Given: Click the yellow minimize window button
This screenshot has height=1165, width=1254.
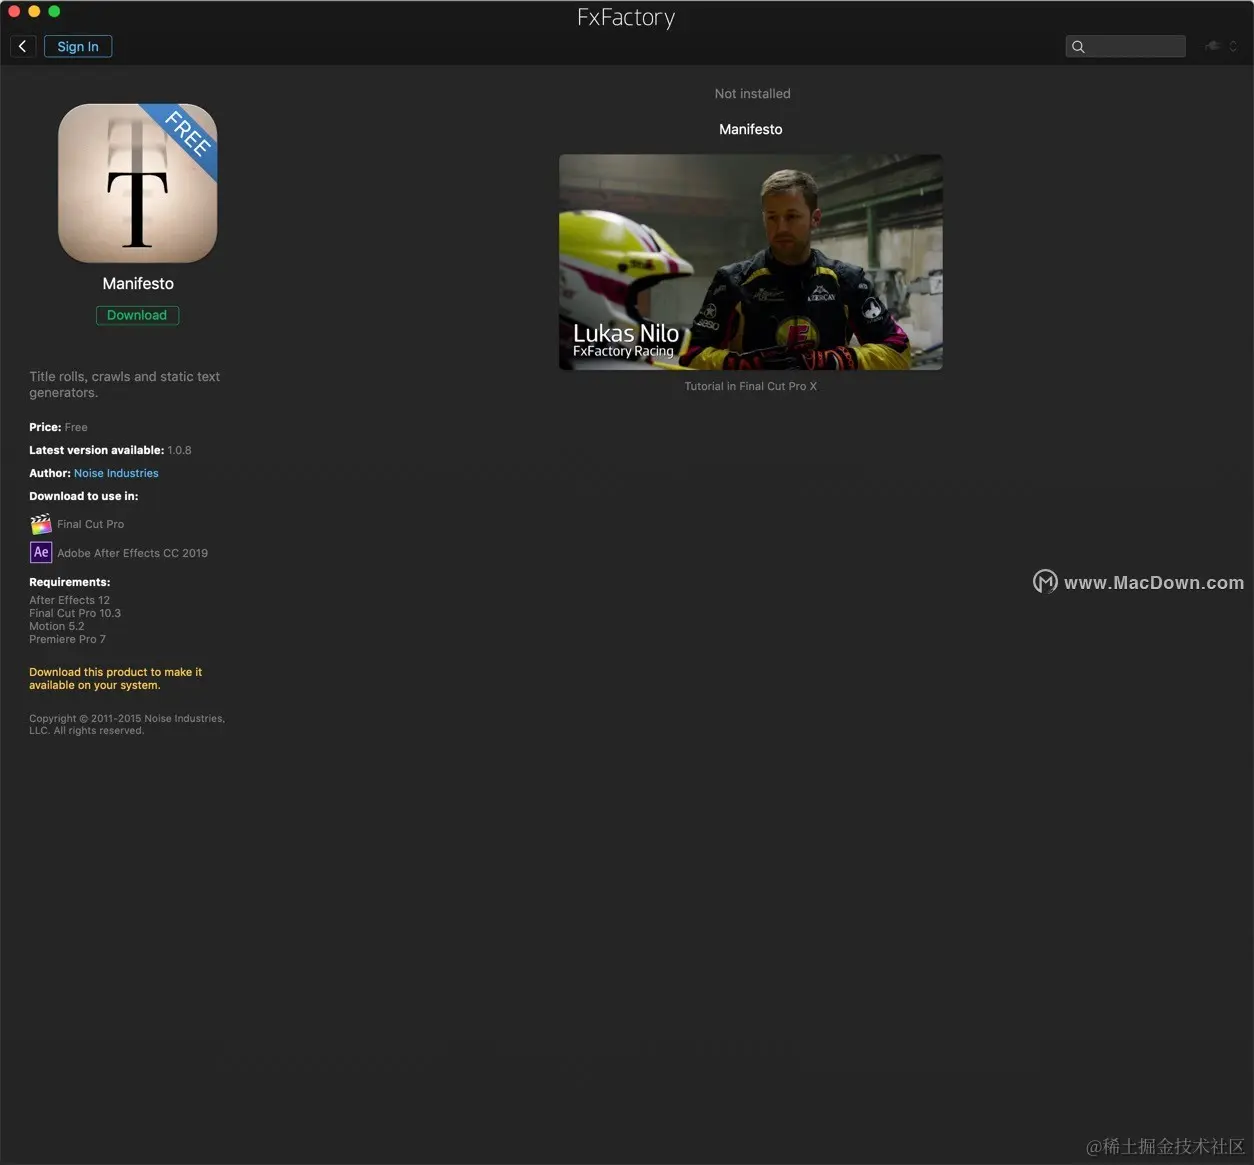Looking at the screenshot, I should (x=34, y=11).
